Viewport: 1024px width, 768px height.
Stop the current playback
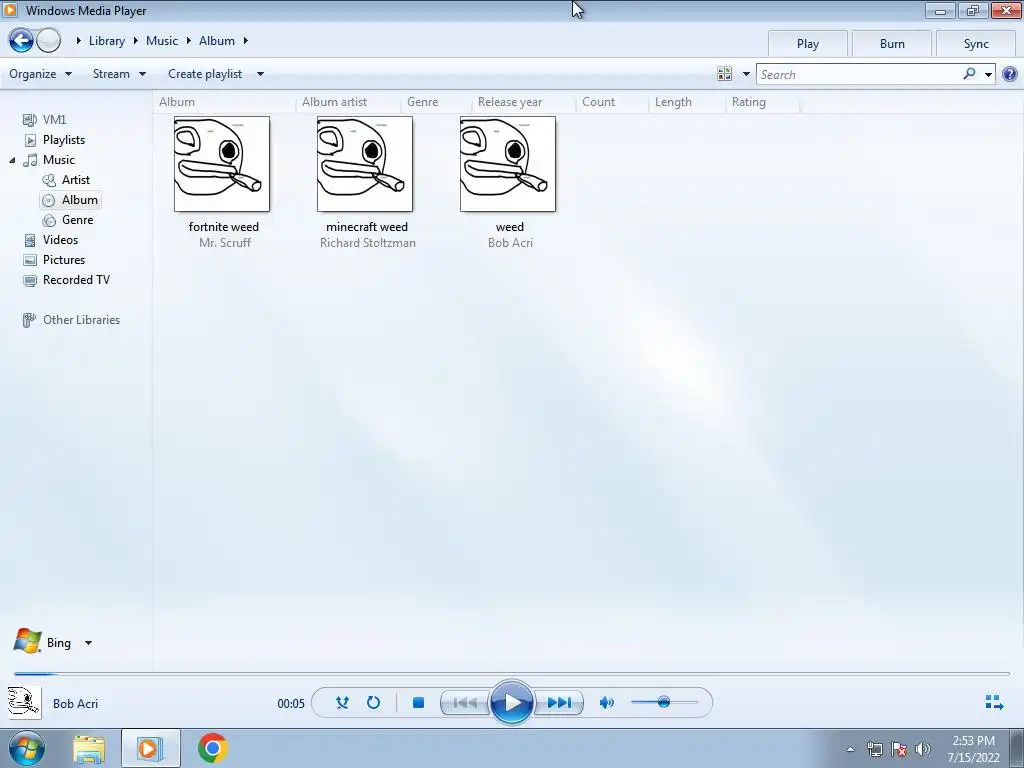419,703
